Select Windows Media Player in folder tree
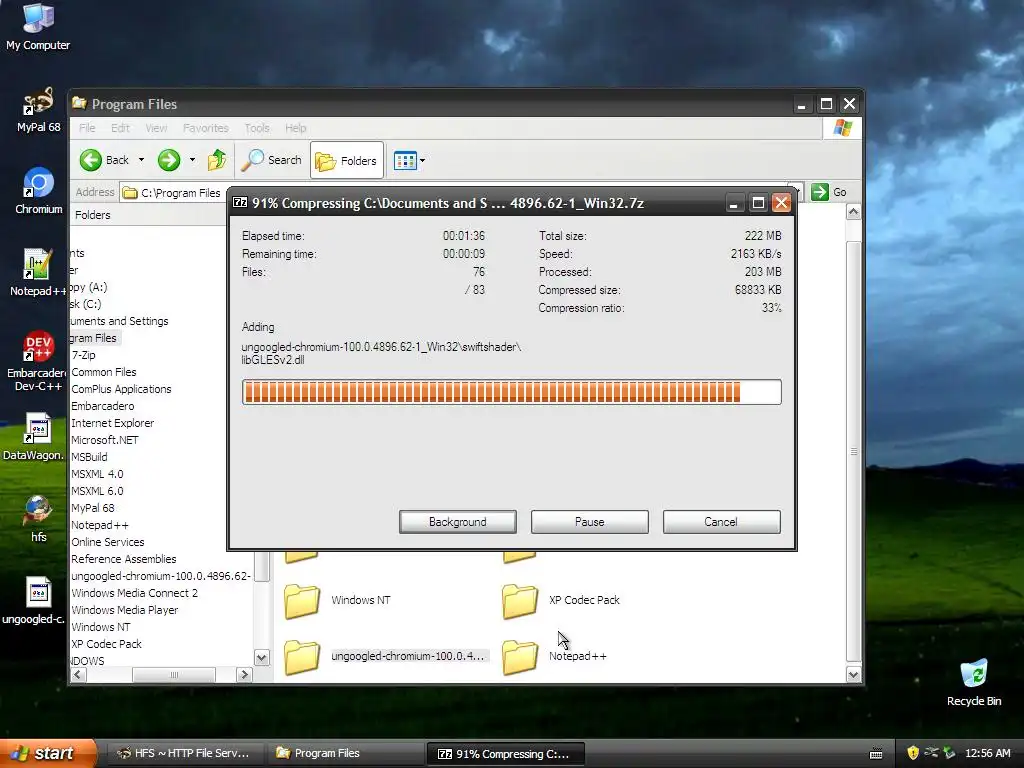 point(125,609)
